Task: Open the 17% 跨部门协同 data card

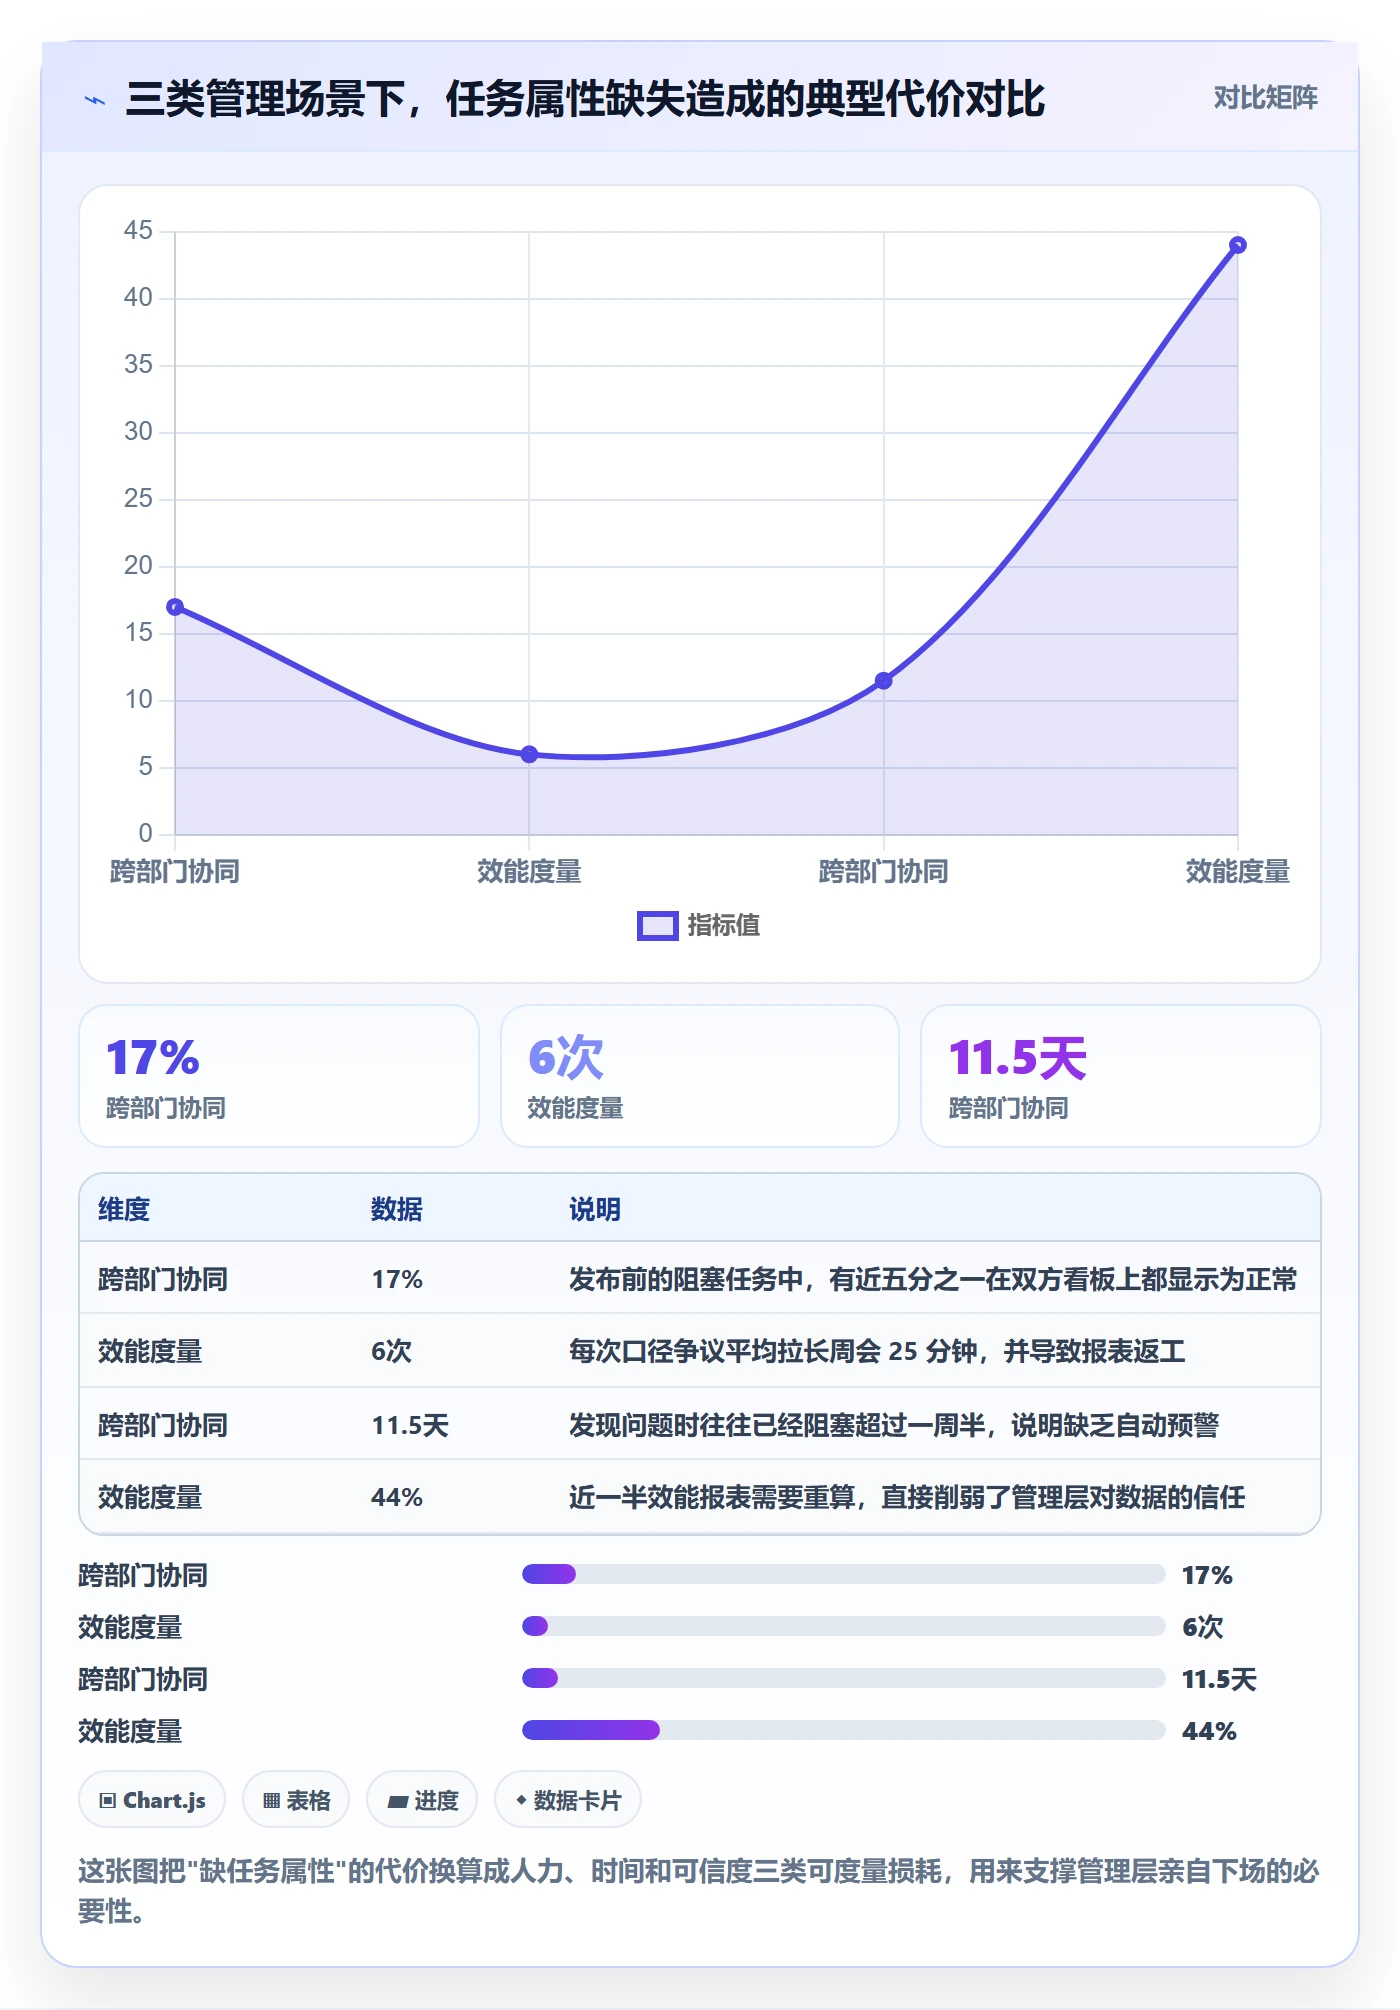Action: 279,1076
